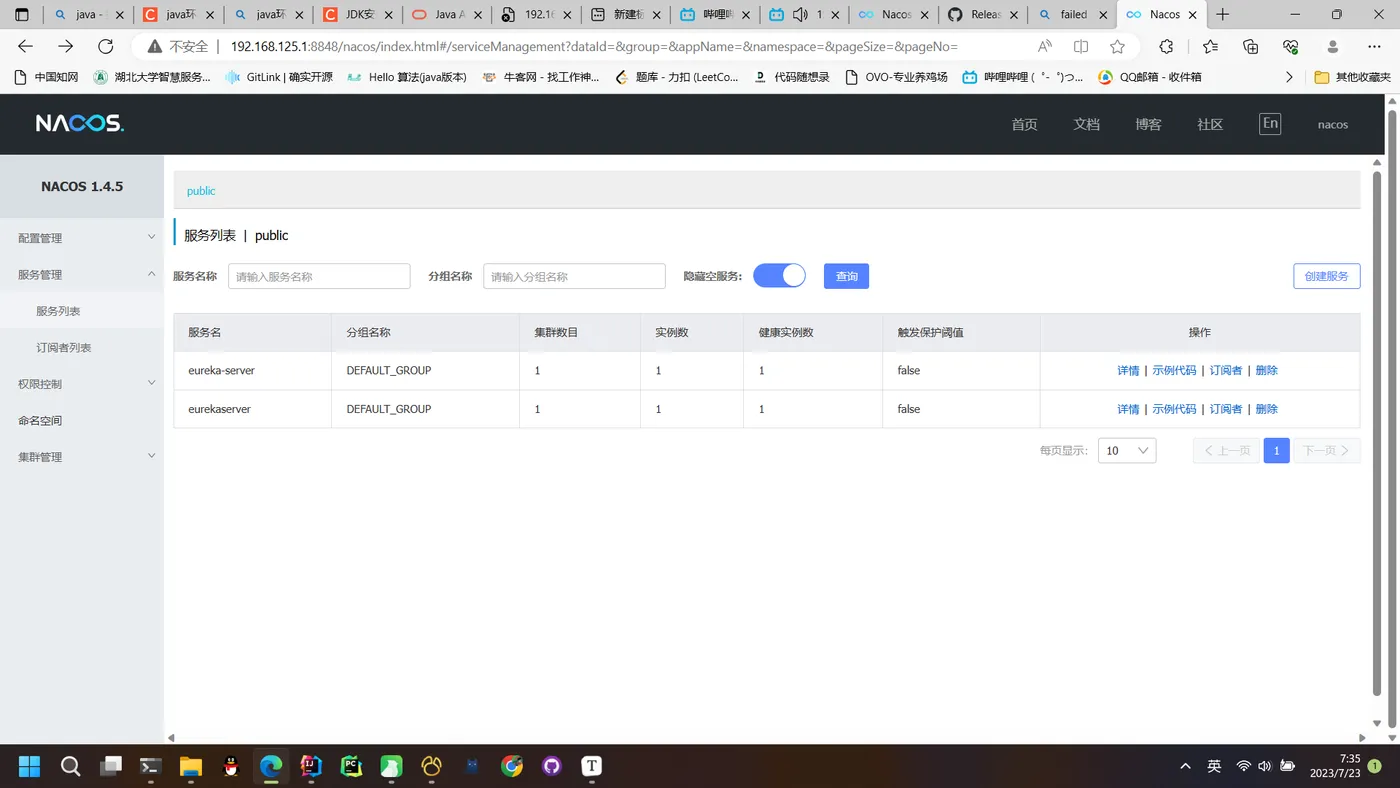Expand the 权限控制 sidebar menu
The image size is (1400, 788).
point(82,384)
